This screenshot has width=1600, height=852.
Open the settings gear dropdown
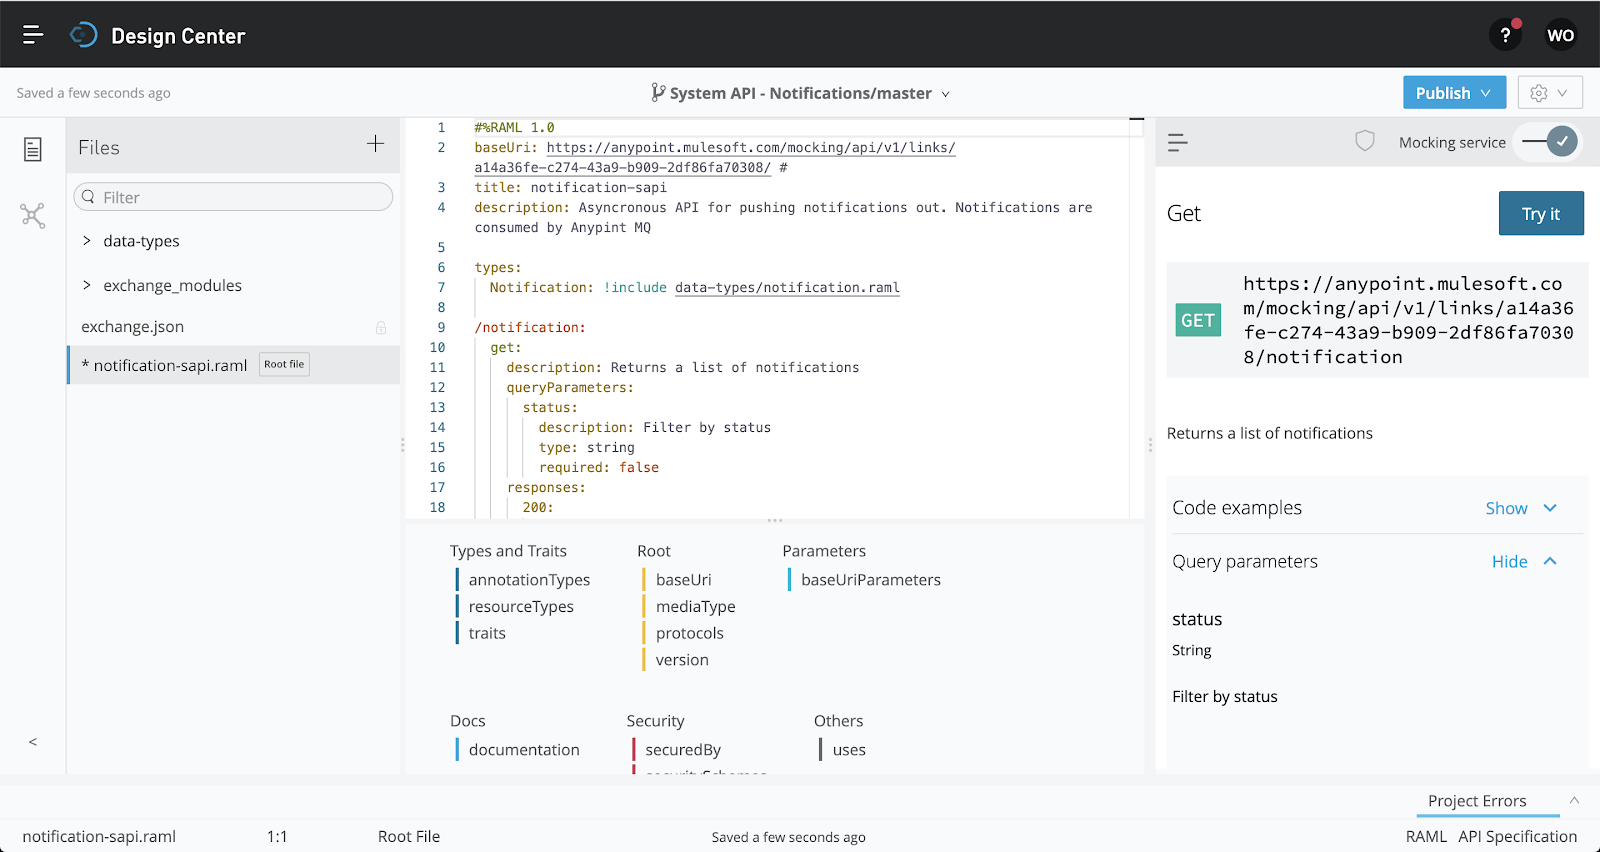(1549, 93)
